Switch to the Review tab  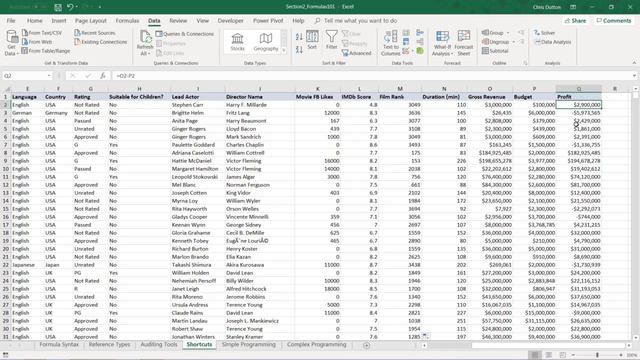(x=178, y=20)
